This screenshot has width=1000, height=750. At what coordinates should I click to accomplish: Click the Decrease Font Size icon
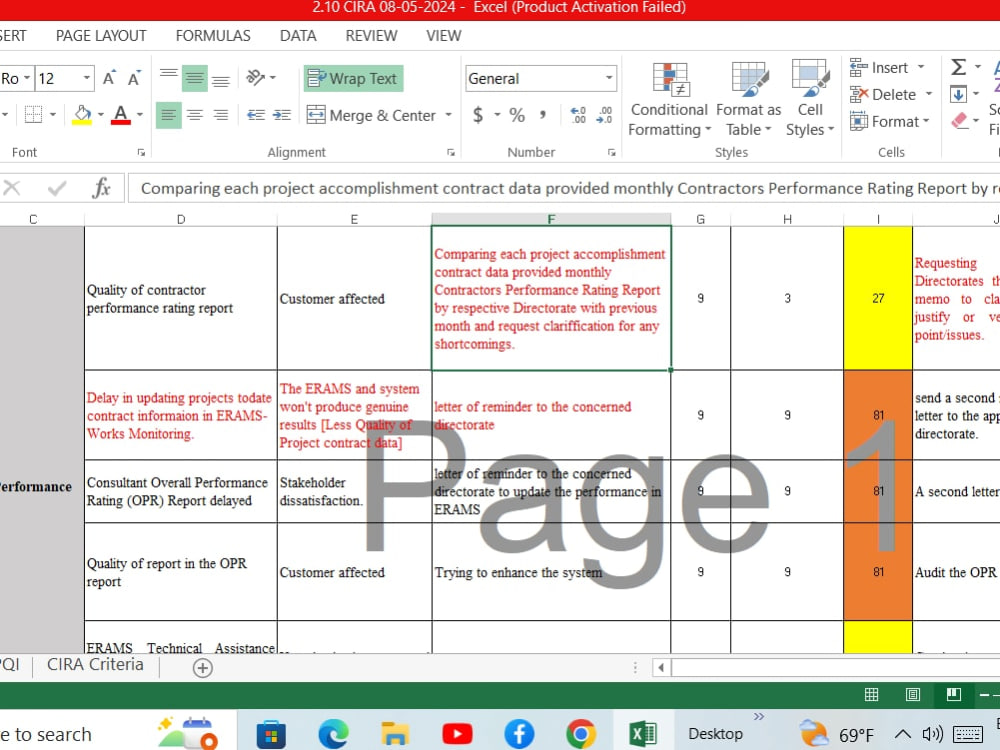[134, 78]
